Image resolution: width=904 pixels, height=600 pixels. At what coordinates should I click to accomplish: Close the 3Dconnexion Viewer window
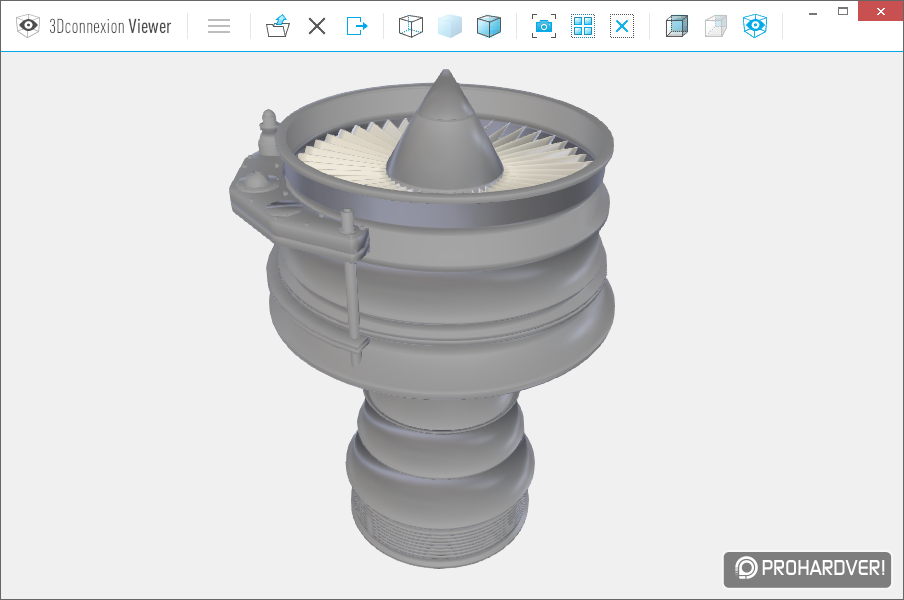tap(880, 11)
